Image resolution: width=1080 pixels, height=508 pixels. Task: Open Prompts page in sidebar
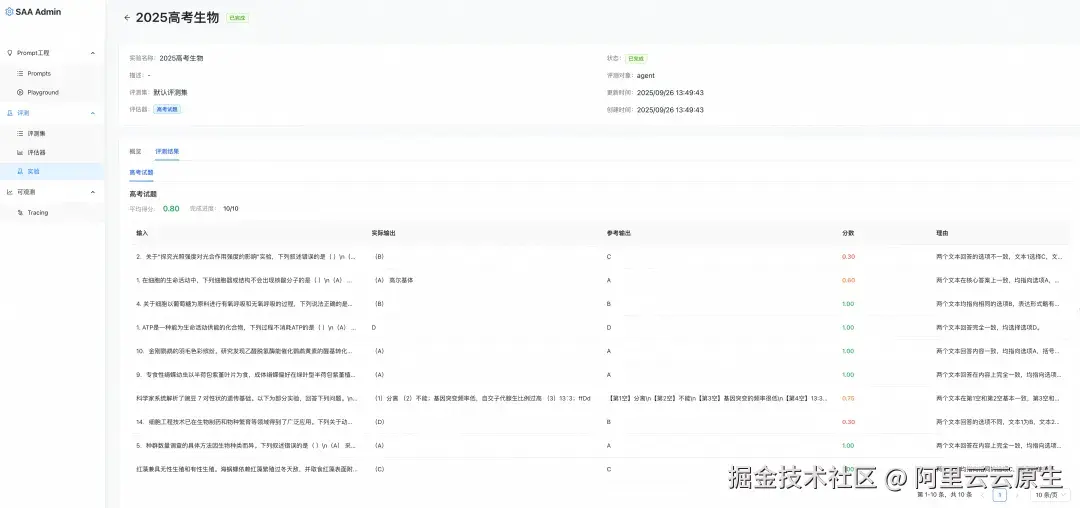52,74
